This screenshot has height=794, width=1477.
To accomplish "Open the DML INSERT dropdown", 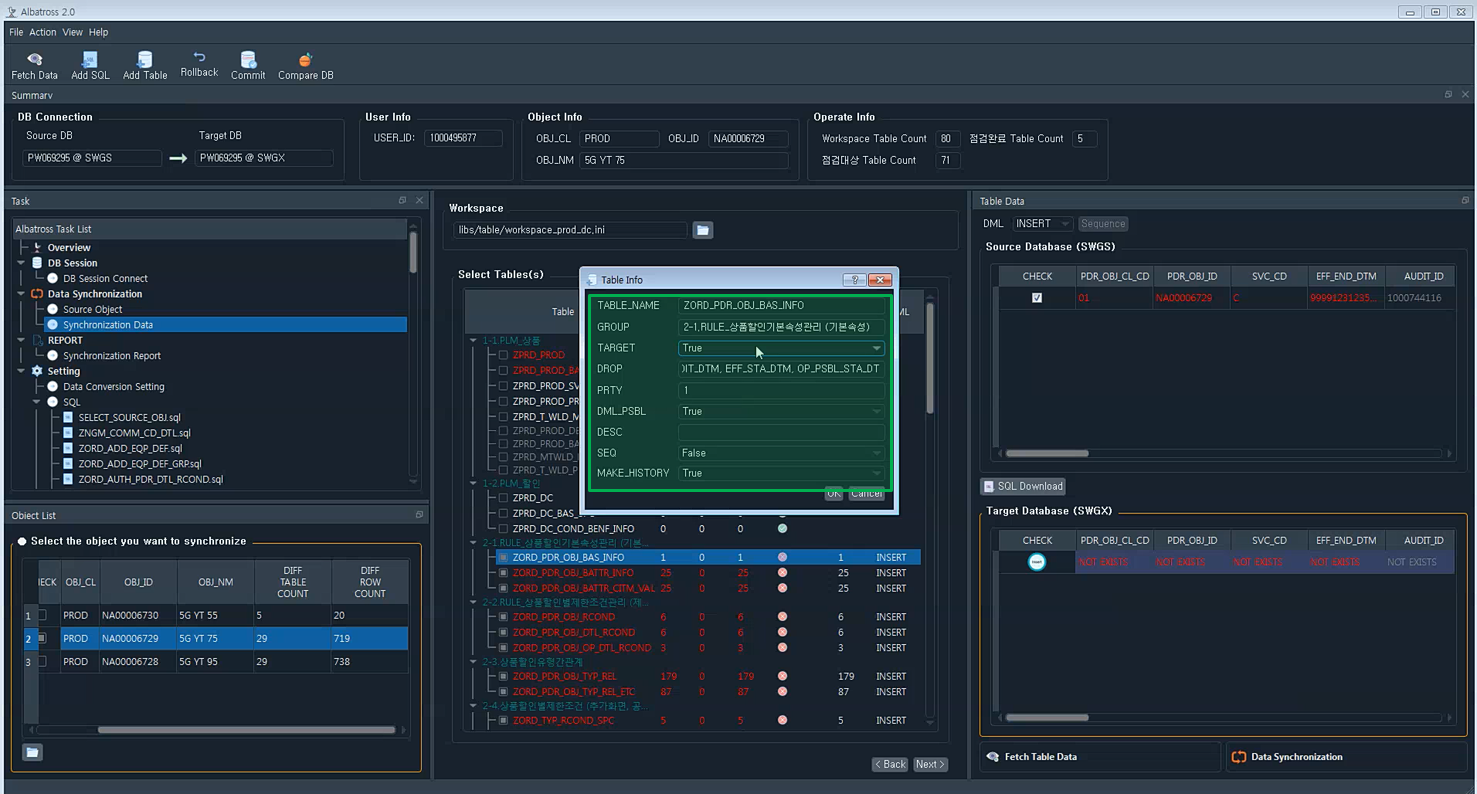I will (1043, 224).
